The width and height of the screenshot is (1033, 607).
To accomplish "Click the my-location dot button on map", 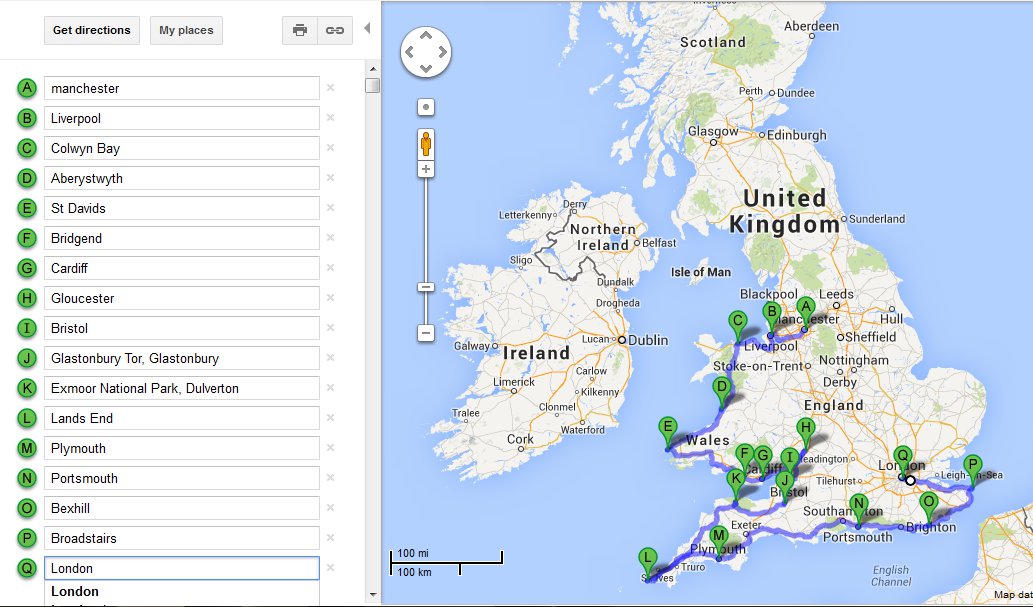I will pyautogui.click(x=426, y=106).
